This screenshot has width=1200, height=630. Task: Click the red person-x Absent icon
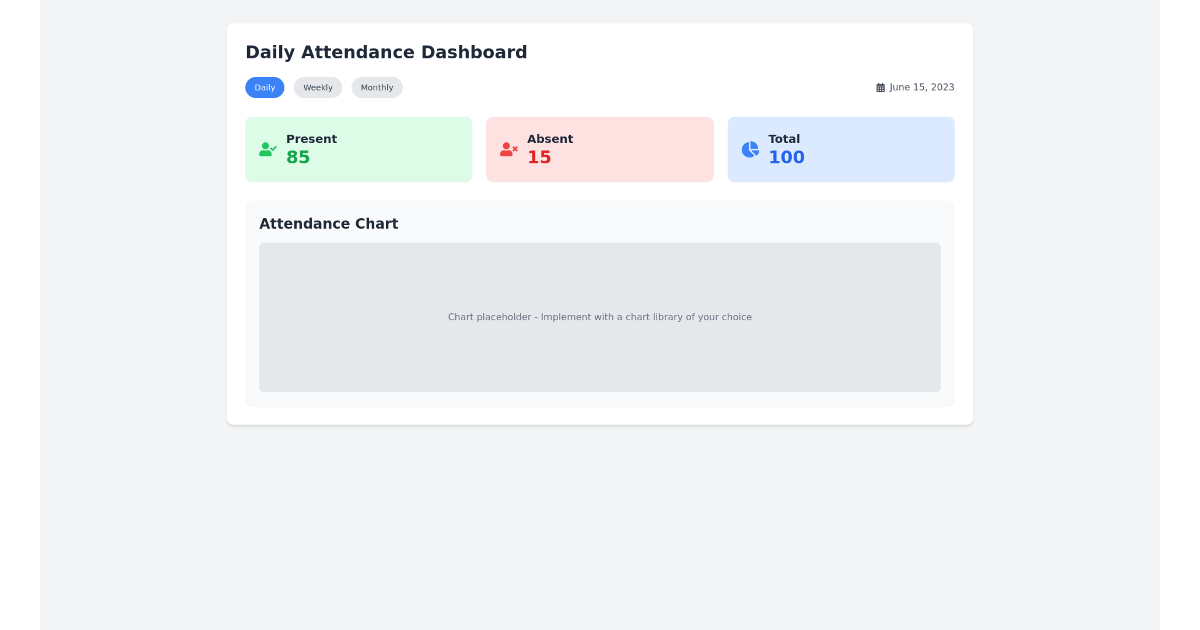click(508, 149)
